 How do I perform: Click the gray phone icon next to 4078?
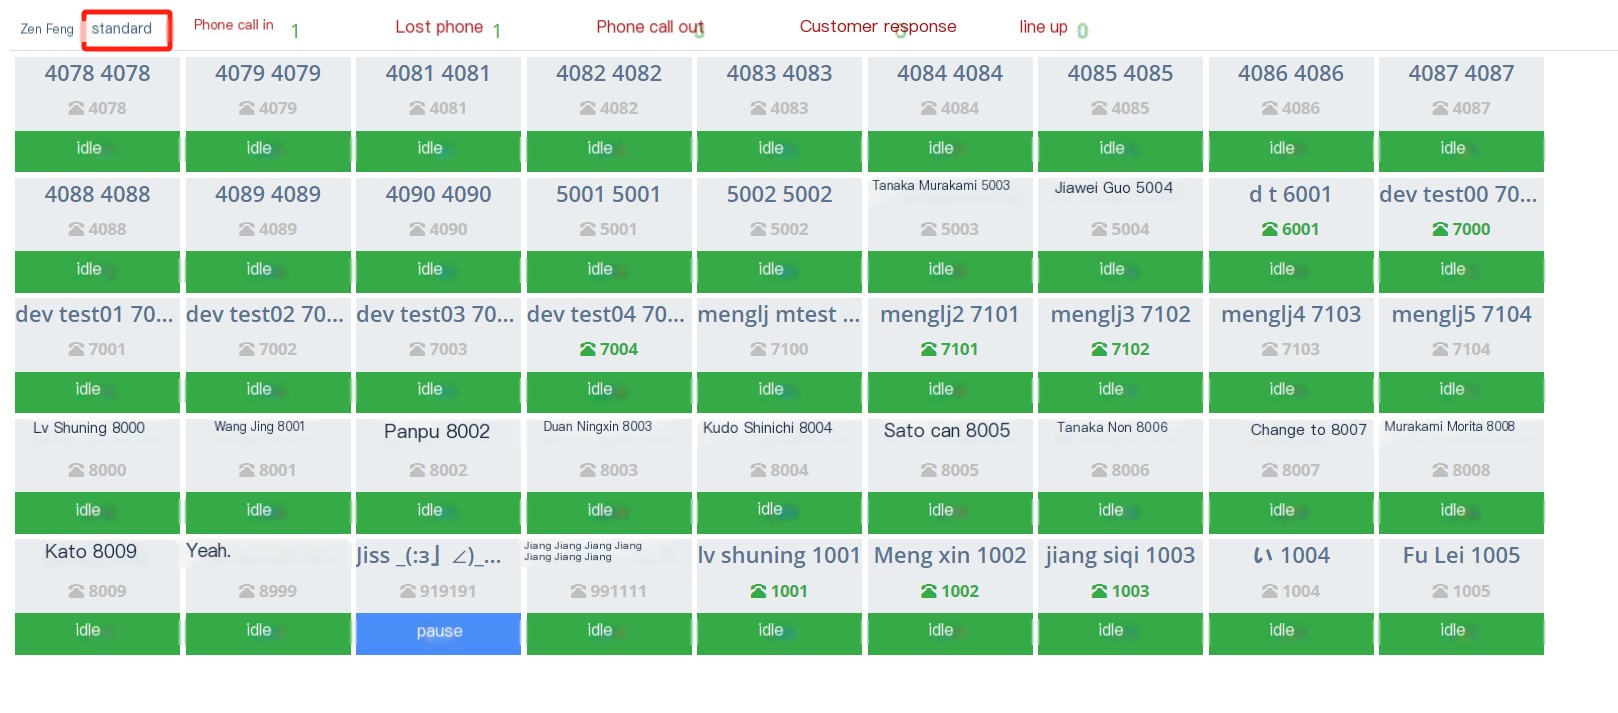76,108
